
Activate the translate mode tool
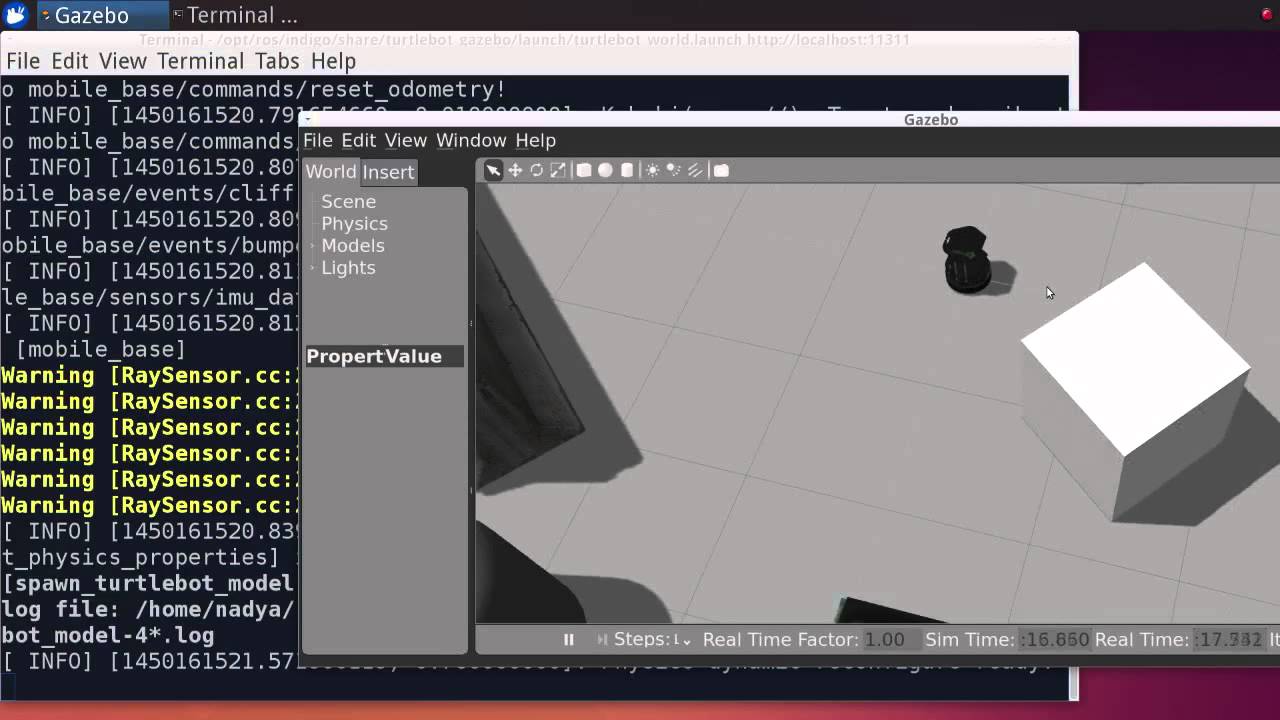[515, 170]
